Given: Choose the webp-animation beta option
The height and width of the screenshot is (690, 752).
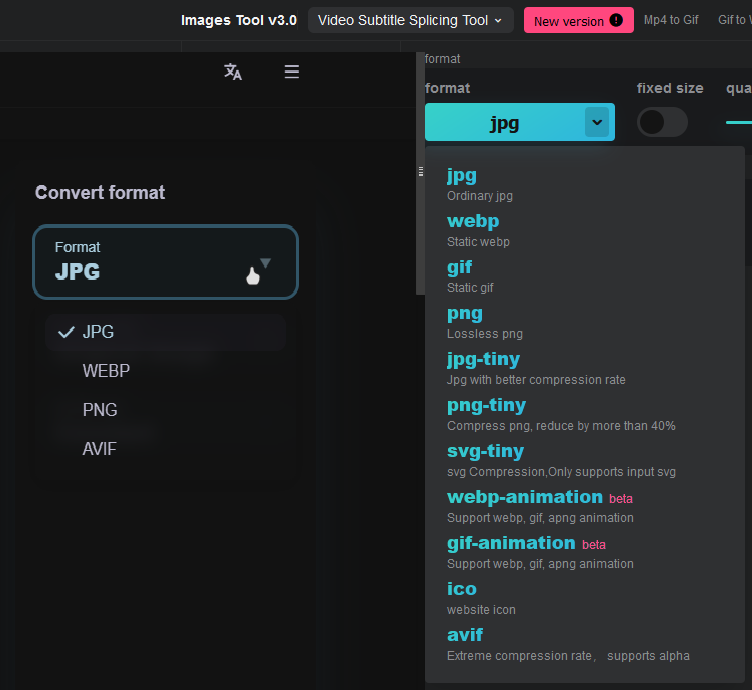Looking at the screenshot, I should pos(584,506).
